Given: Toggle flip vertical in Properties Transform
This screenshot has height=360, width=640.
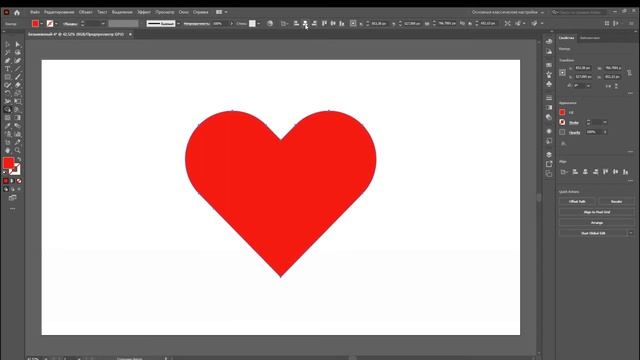Looking at the screenshot, I should coord(616,86).
